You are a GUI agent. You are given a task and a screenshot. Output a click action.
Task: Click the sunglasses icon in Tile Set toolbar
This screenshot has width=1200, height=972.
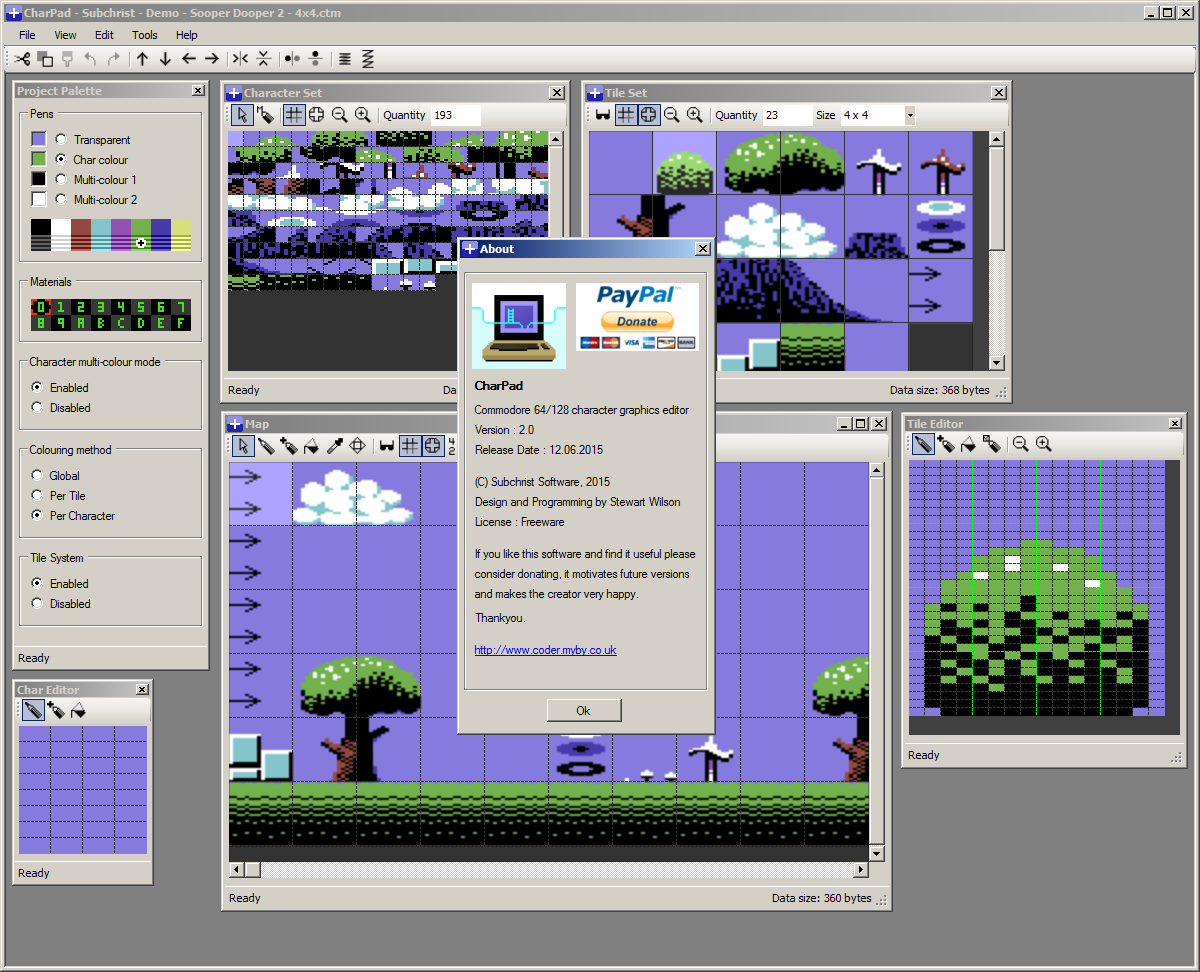click(x=602, y=115)
